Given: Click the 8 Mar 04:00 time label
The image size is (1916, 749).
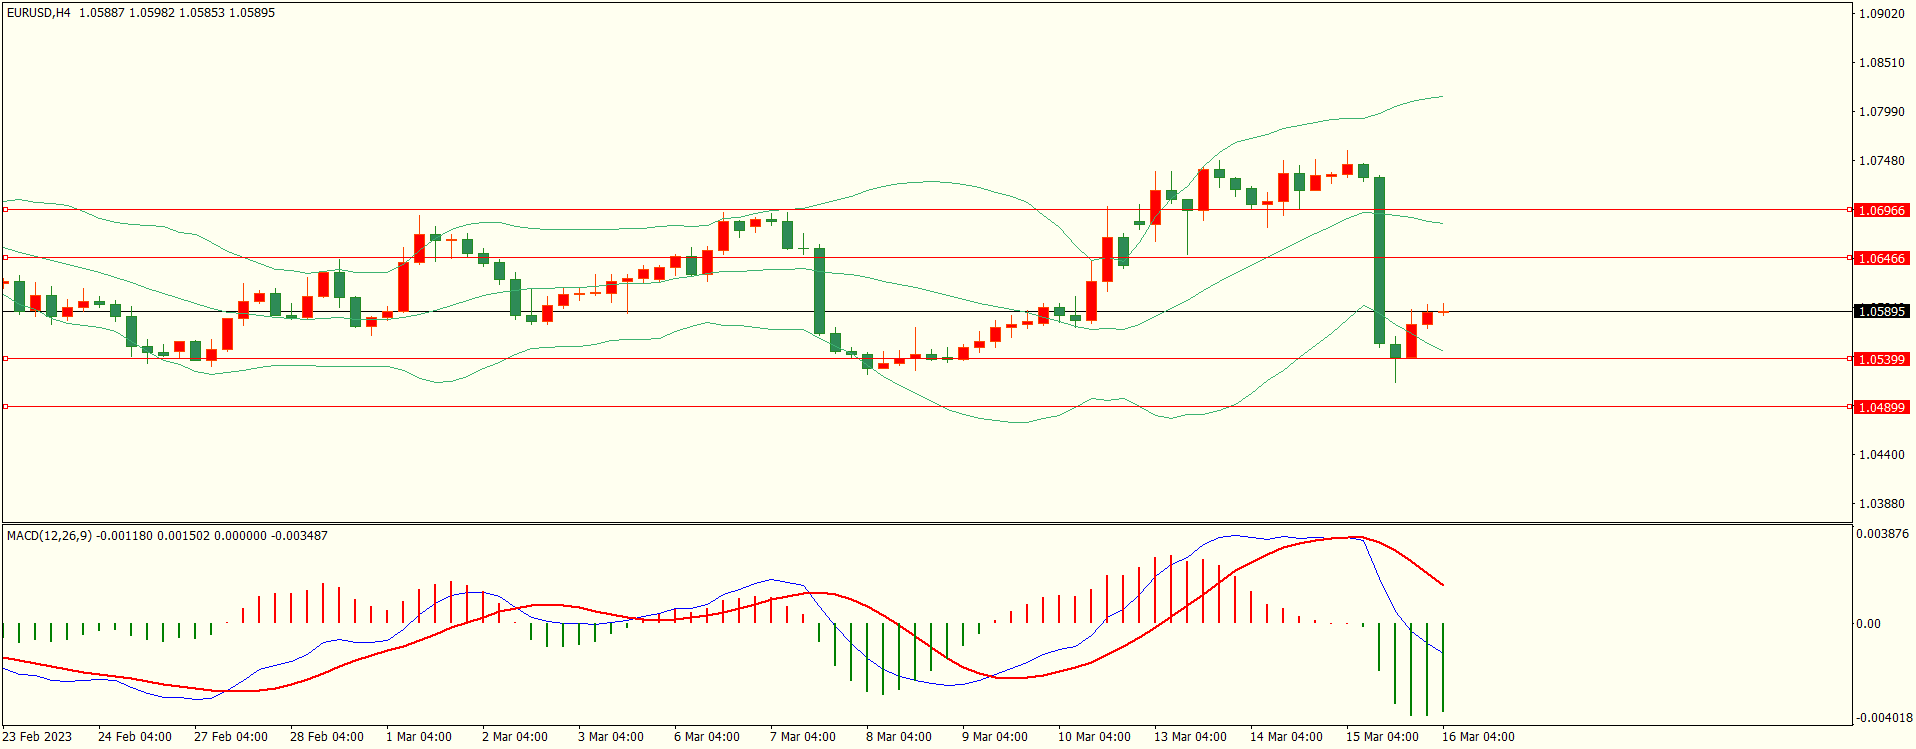Looking at the screenshot, I should [899, 737].
